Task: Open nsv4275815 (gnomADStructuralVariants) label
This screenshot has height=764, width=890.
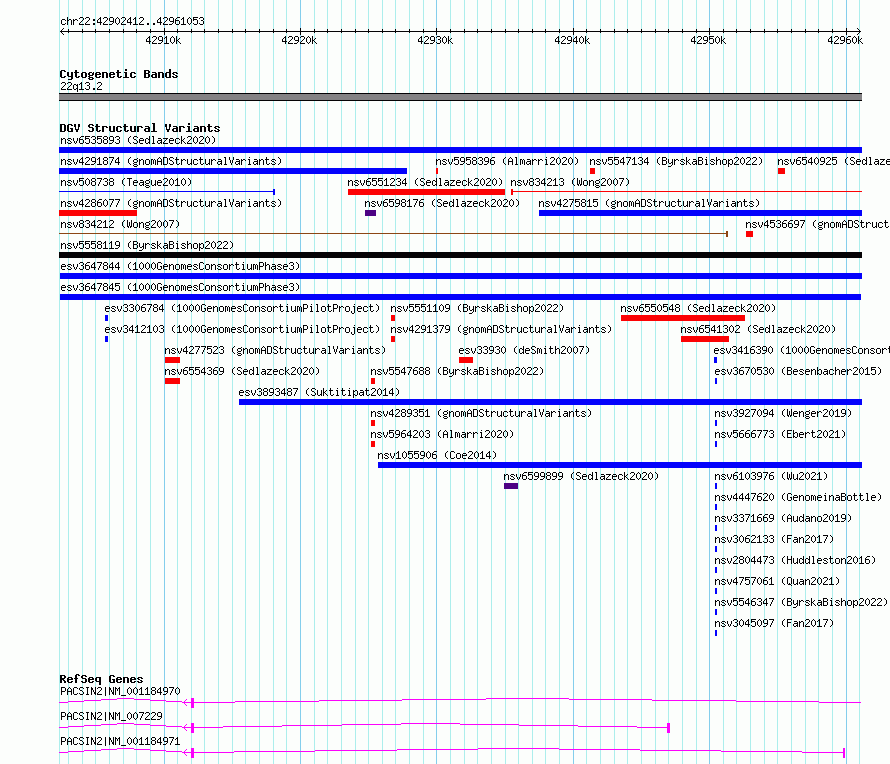Action: coord(649,203)
